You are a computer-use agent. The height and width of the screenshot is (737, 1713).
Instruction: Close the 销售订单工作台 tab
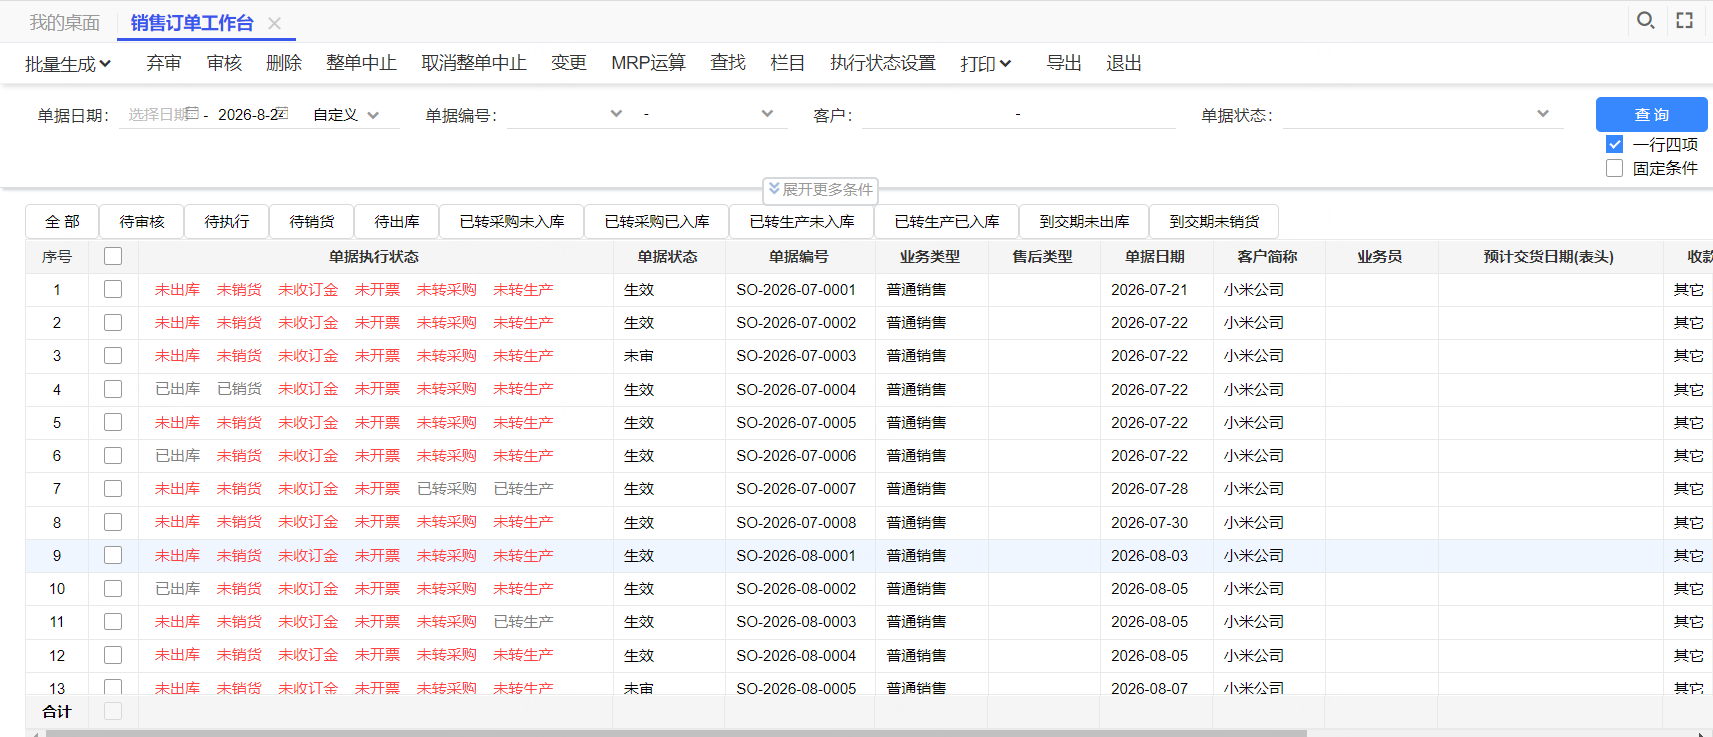[274, 23]
